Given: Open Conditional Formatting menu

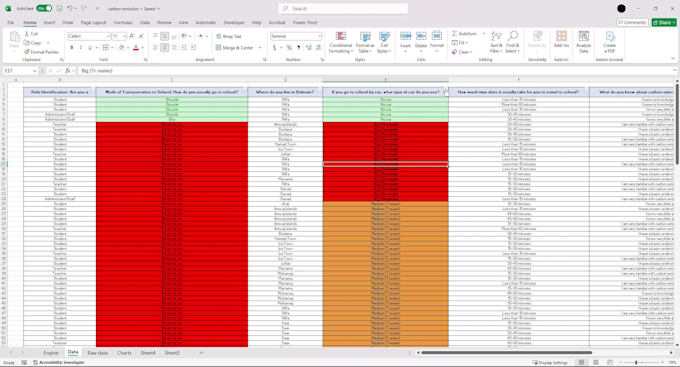Looking at the screenshot, I should 341,42.
